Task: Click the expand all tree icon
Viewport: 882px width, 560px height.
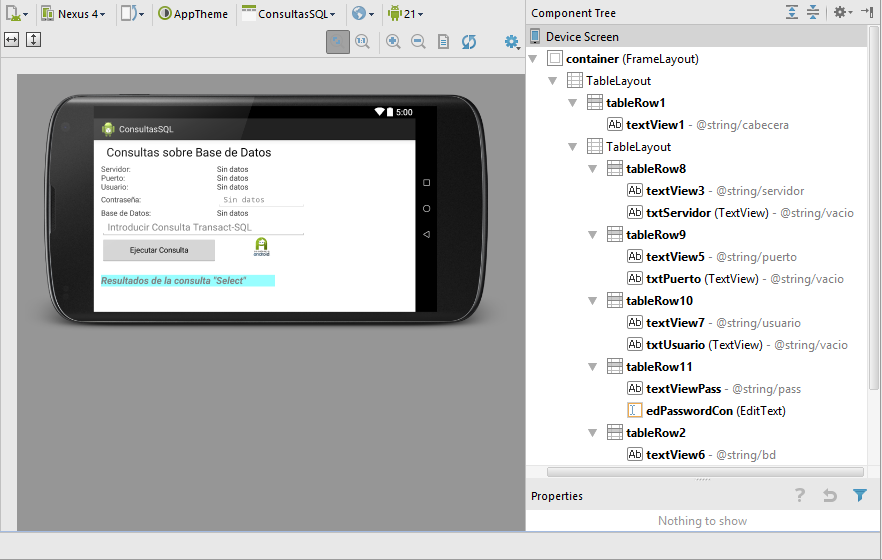Action: point(791,12)
